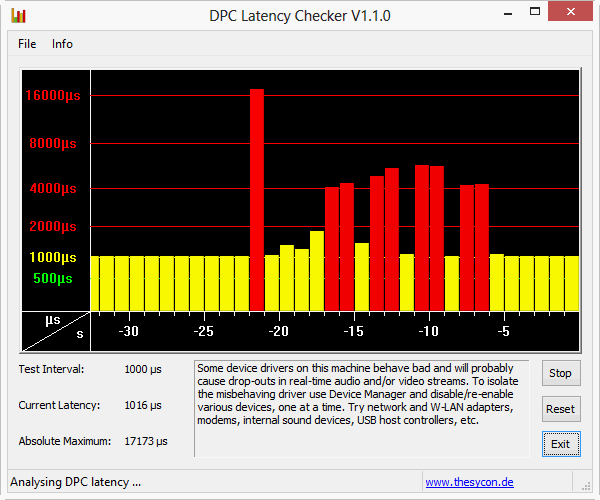Click the tallest red bar near 16000µs
The image size is (600, 500).
[257, 200]
